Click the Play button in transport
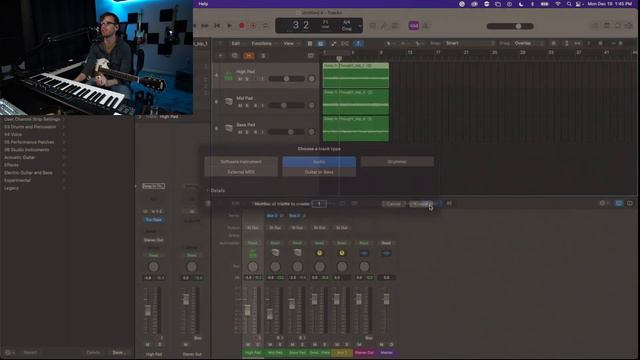Image resolution: width=640 pixels, height=360 pixels. 229,26
